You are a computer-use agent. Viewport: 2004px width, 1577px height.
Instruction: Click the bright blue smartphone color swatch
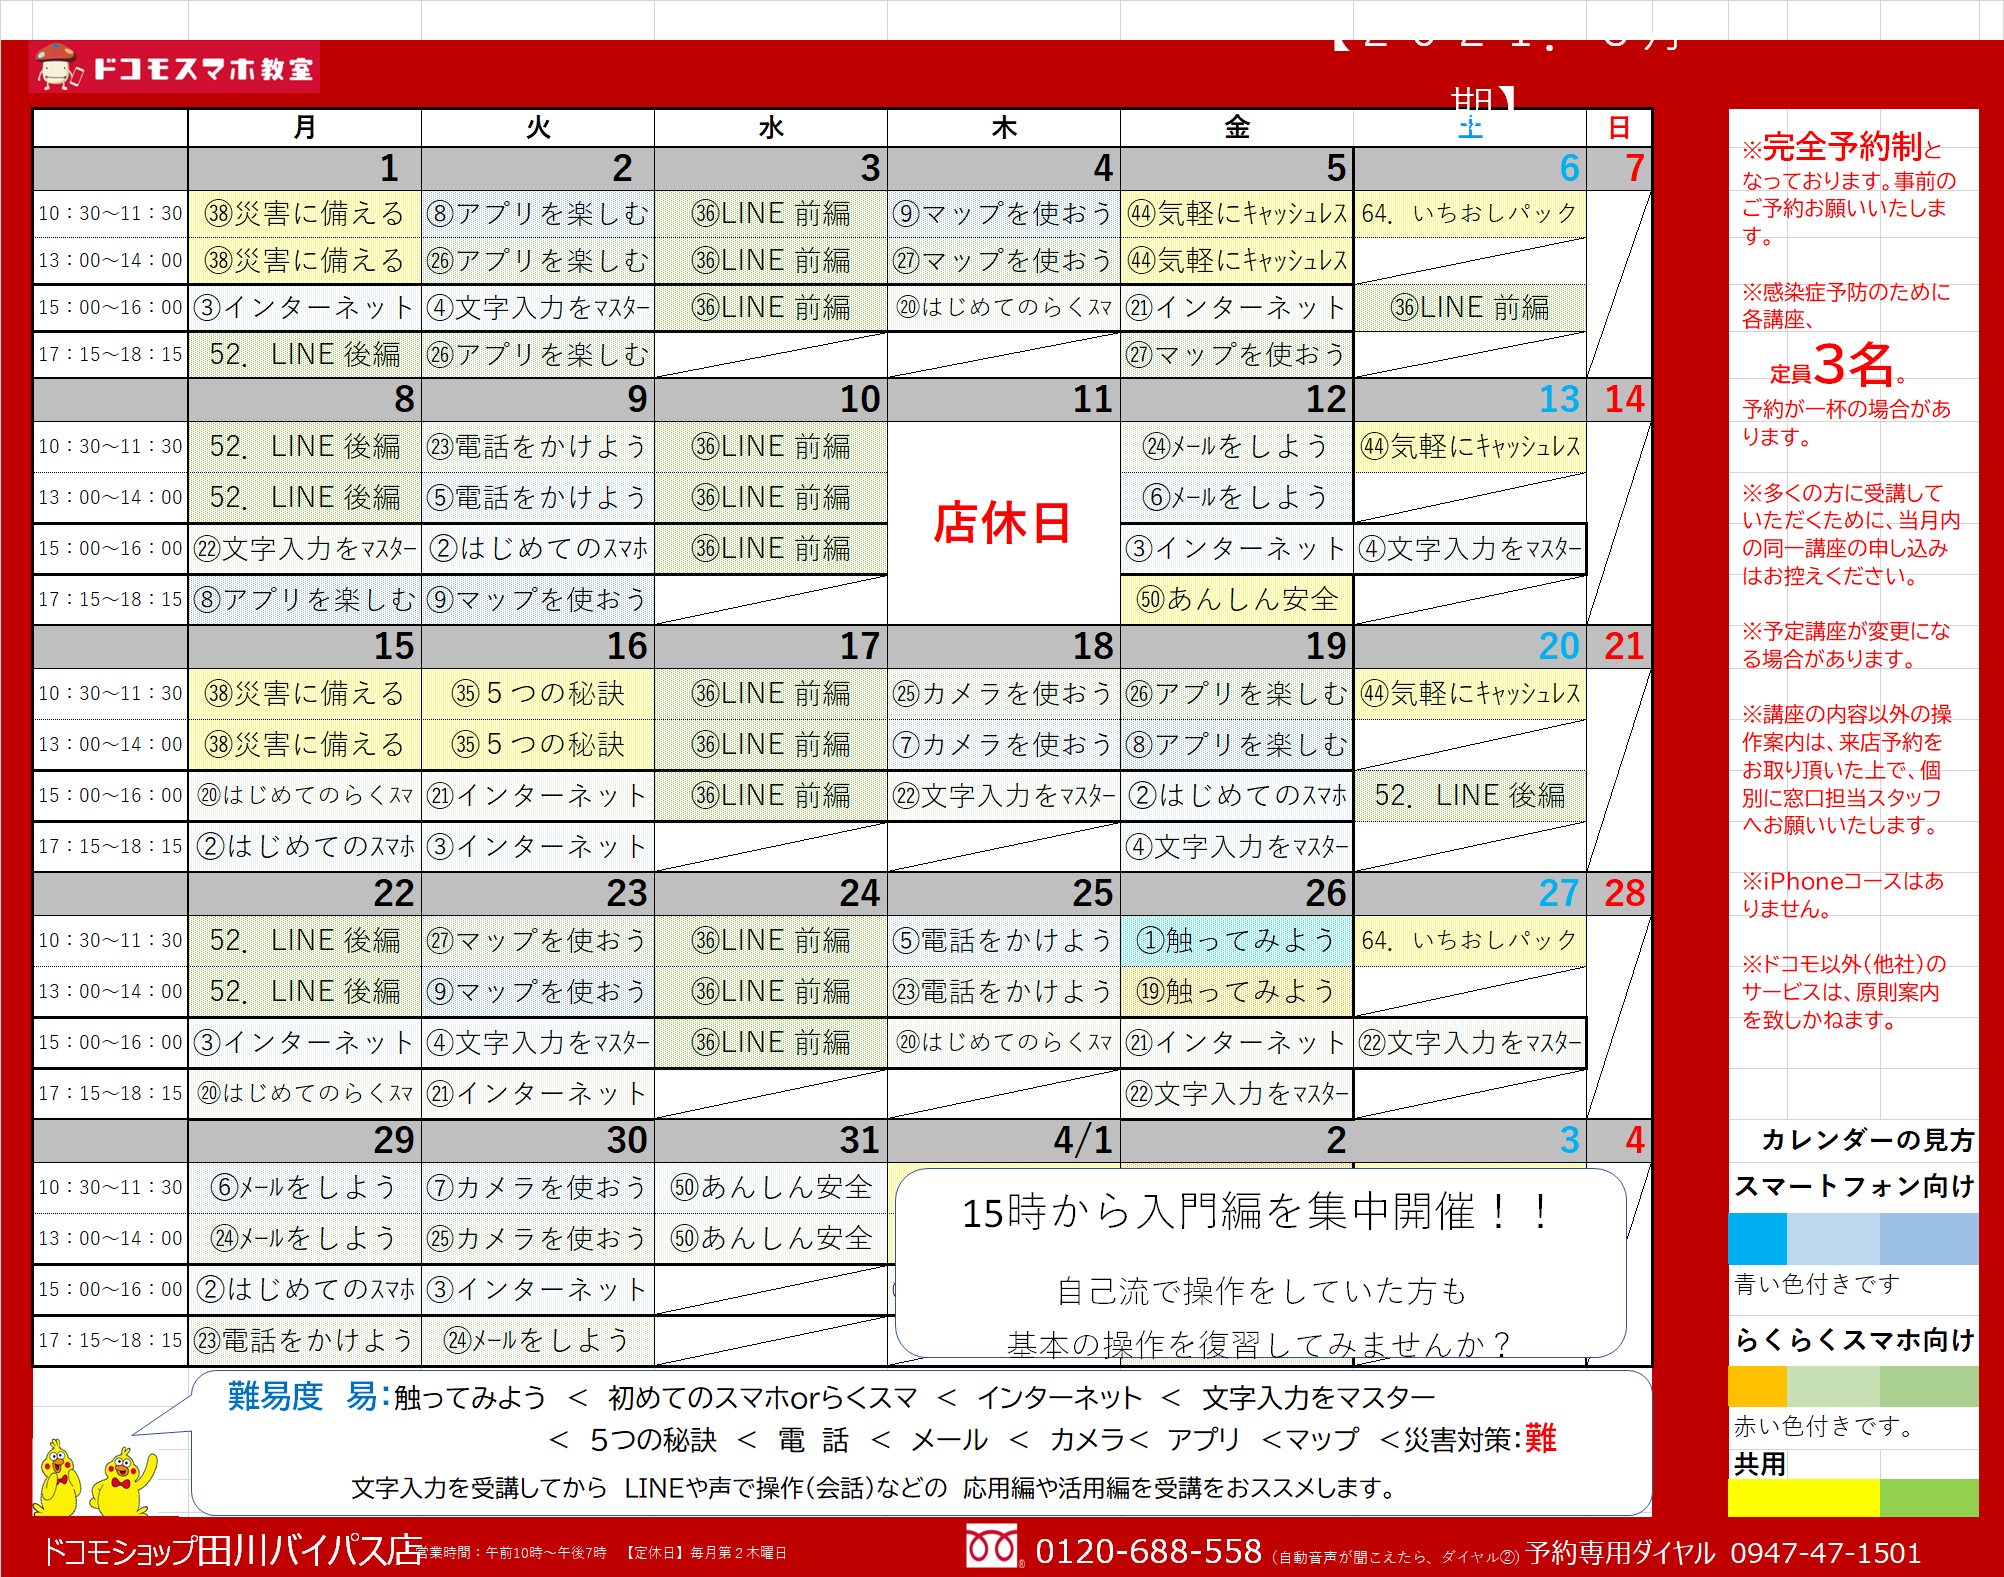1757,1238
